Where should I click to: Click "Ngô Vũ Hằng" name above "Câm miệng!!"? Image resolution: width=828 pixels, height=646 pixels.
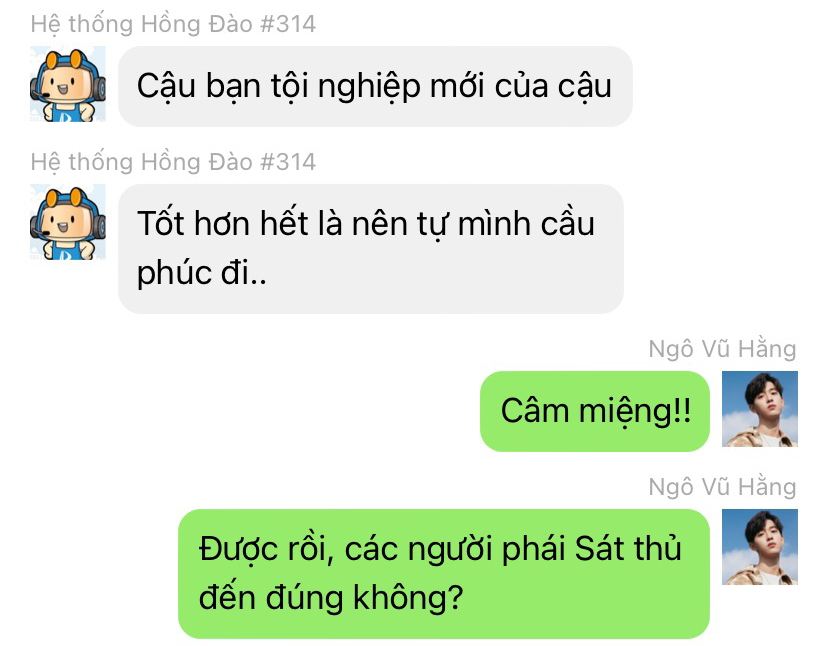tap(722, 349)
